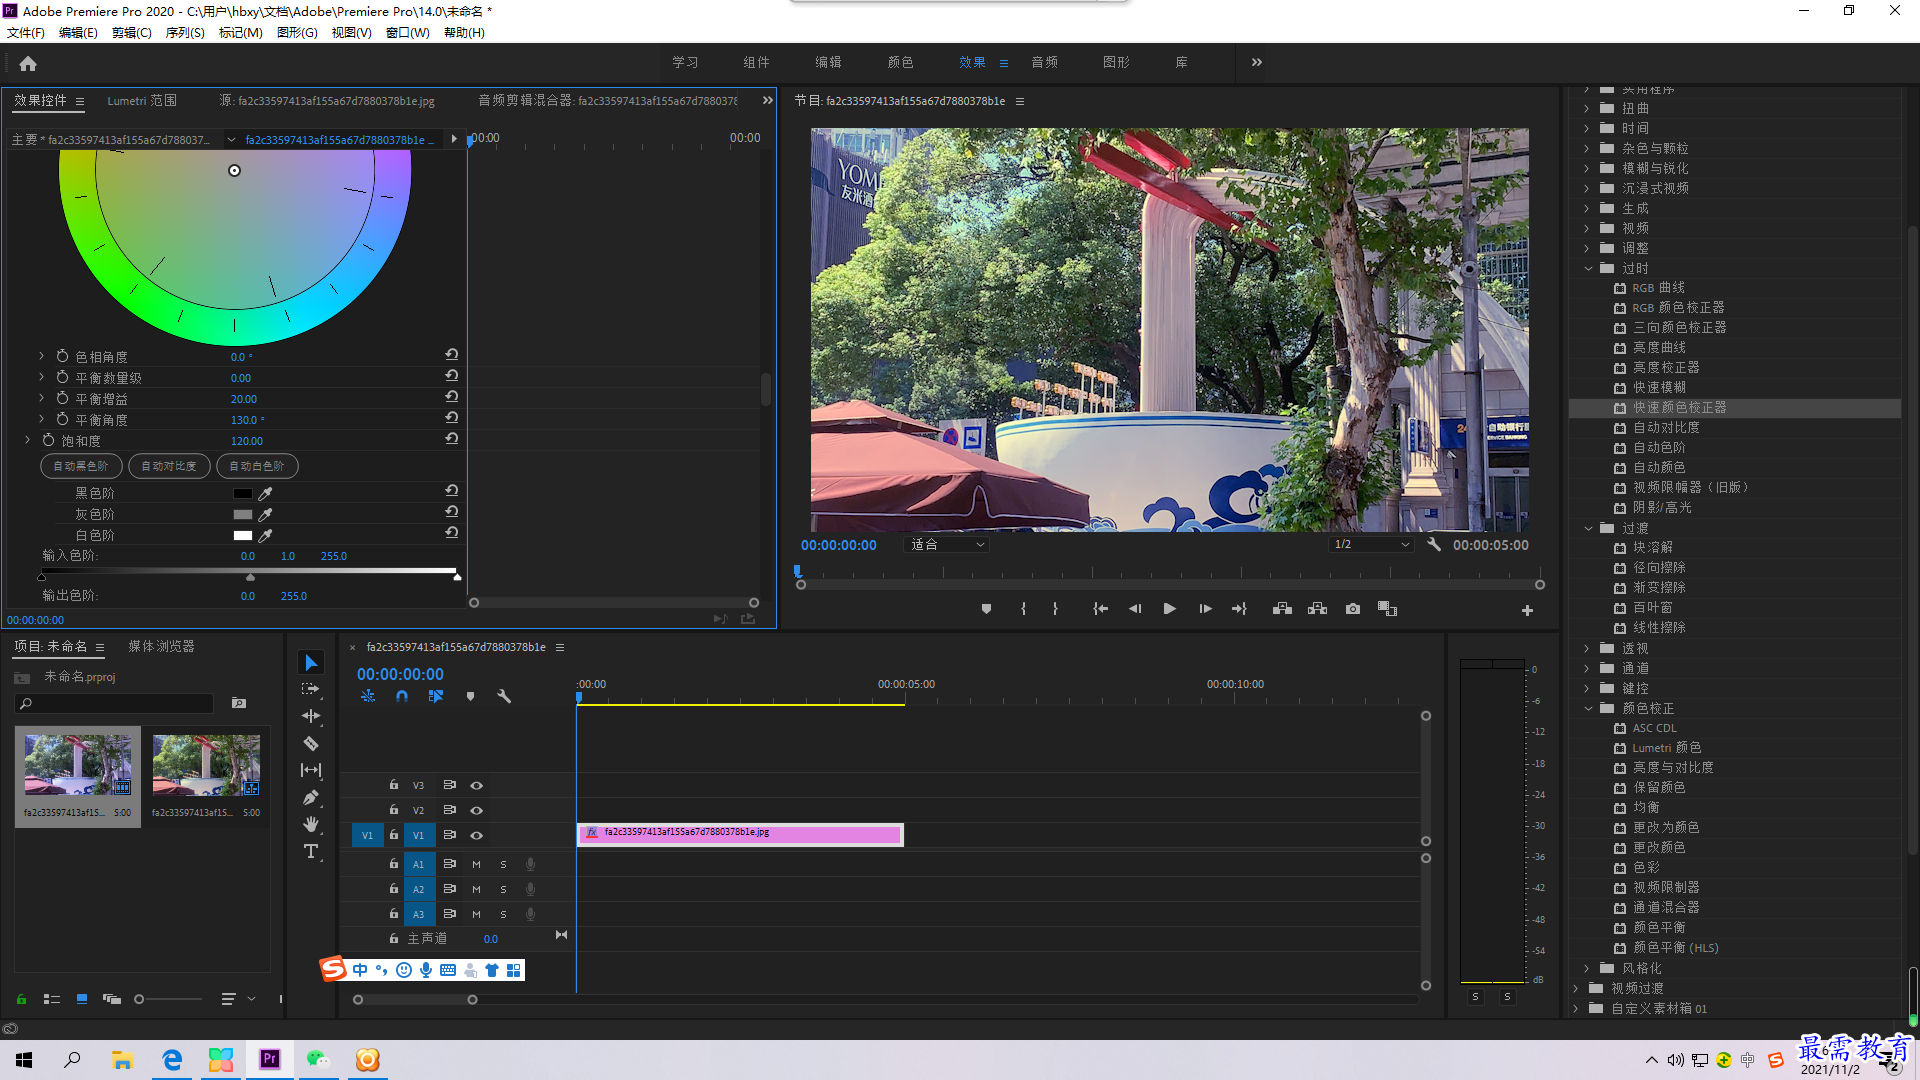Collapse the 过时 effects folder
Screen dimensions: 1920x1080
[x=1588, y=268]
